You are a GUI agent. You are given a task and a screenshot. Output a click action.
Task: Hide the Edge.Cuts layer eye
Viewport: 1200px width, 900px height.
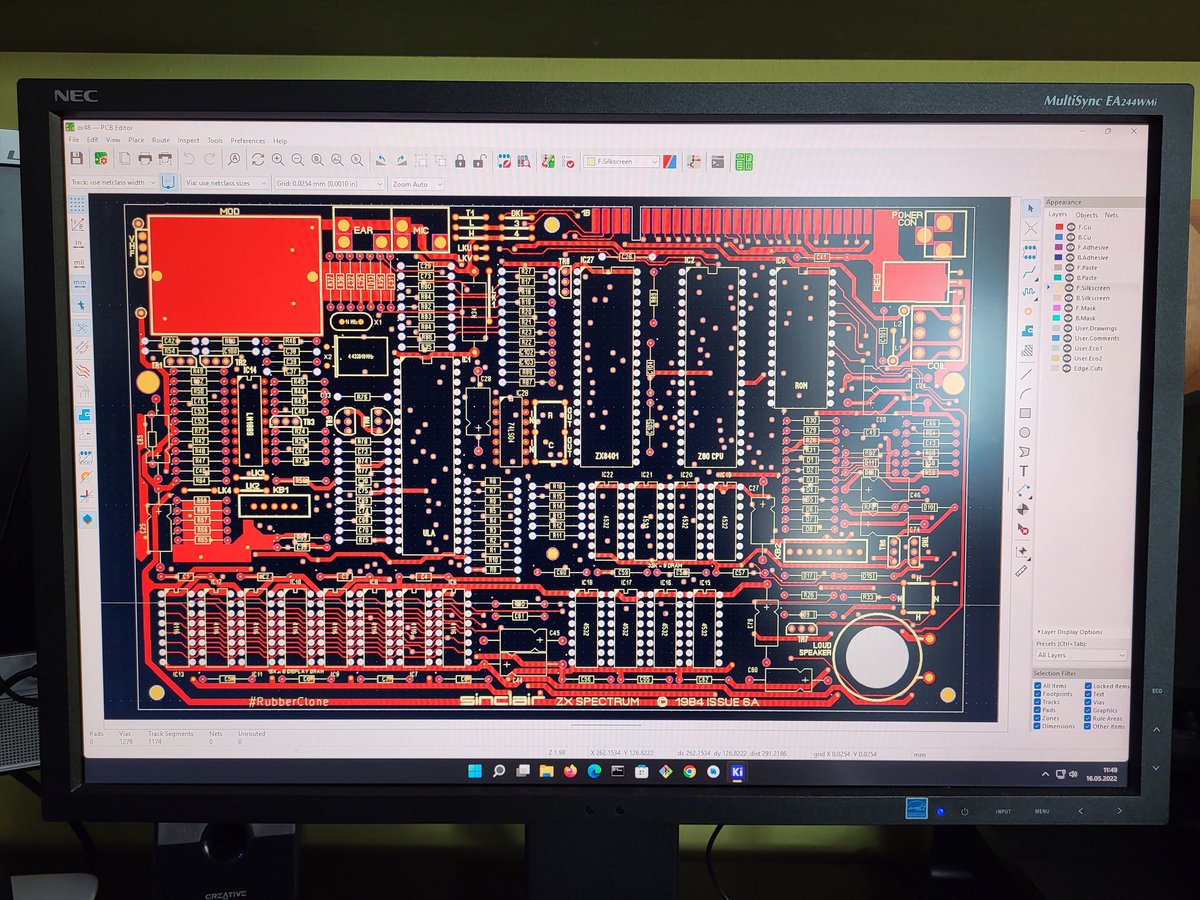pyautogui.click(x=1067, y=368)
